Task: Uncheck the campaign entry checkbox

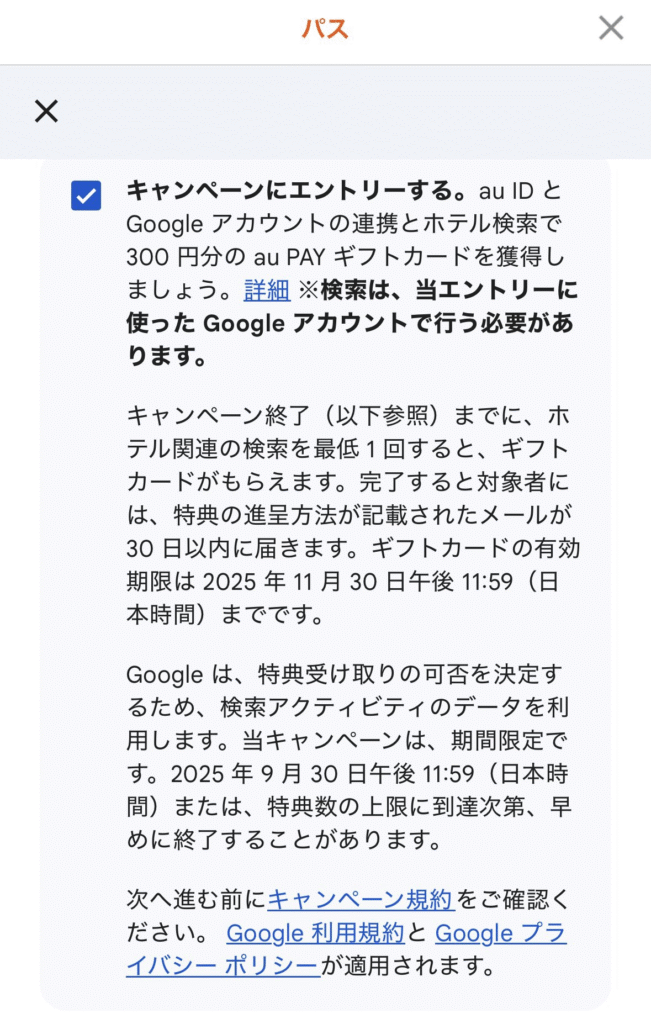Action: (x=86, y=195)
